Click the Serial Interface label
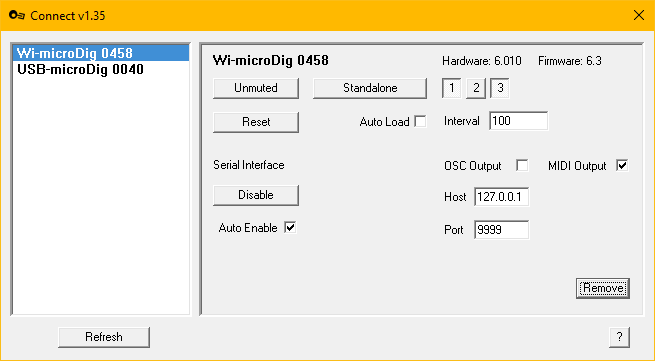This screenshot has height=361, width=655. click(249, 165)
